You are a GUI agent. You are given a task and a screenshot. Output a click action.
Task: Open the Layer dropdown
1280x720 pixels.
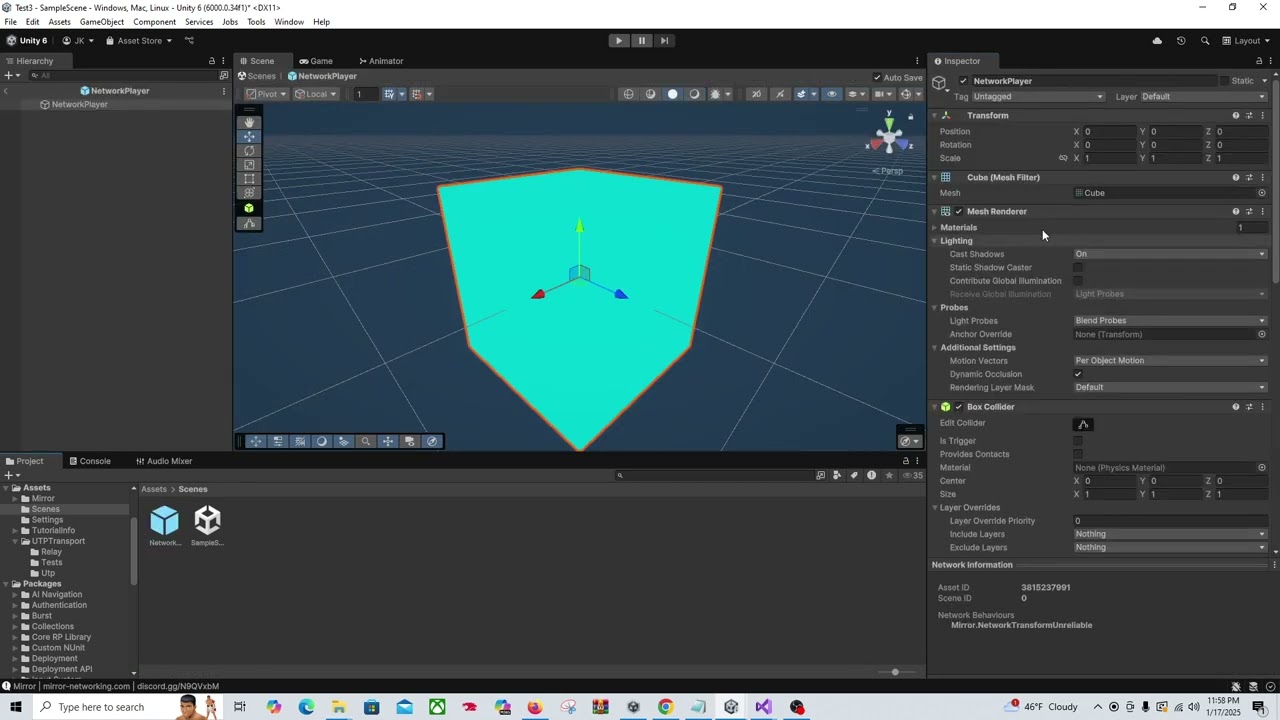click(1204, 97)
